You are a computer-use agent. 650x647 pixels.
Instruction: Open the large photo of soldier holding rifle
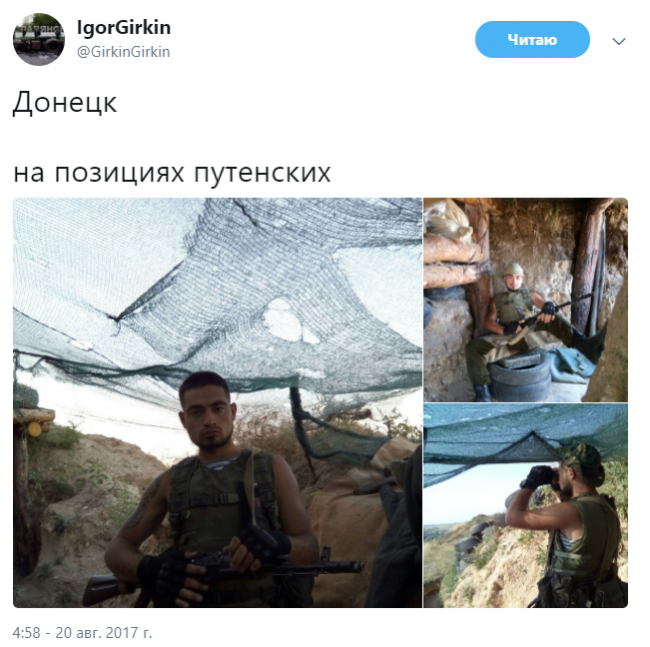coord(218,403)
